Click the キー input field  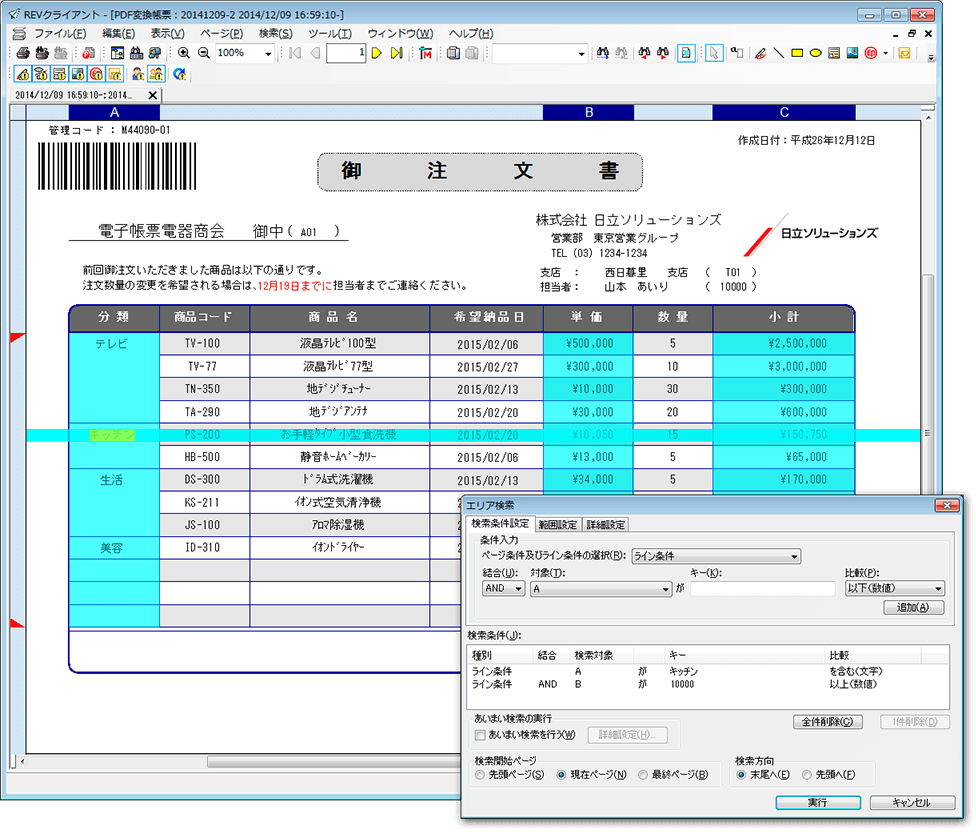coord(762,589)
